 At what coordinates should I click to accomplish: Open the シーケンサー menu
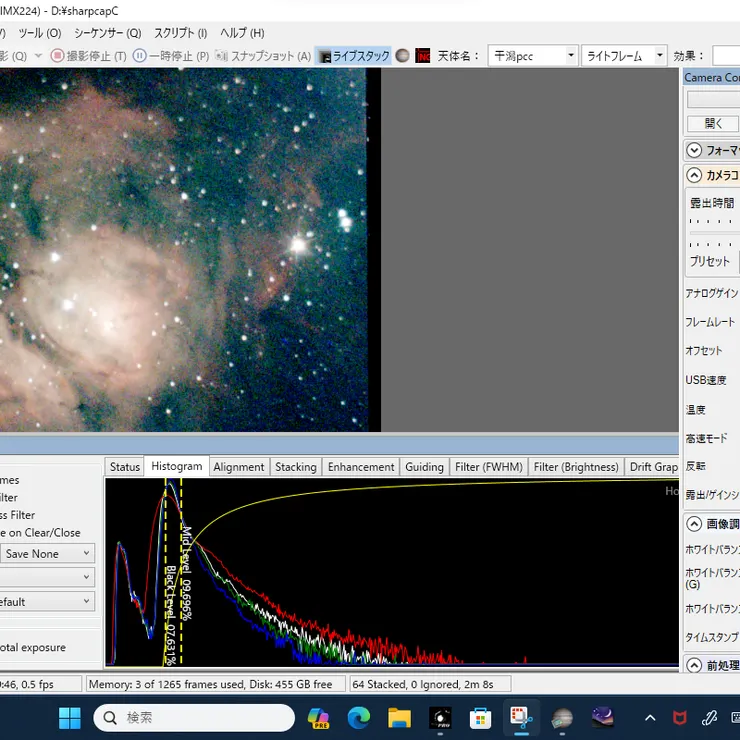107,33
